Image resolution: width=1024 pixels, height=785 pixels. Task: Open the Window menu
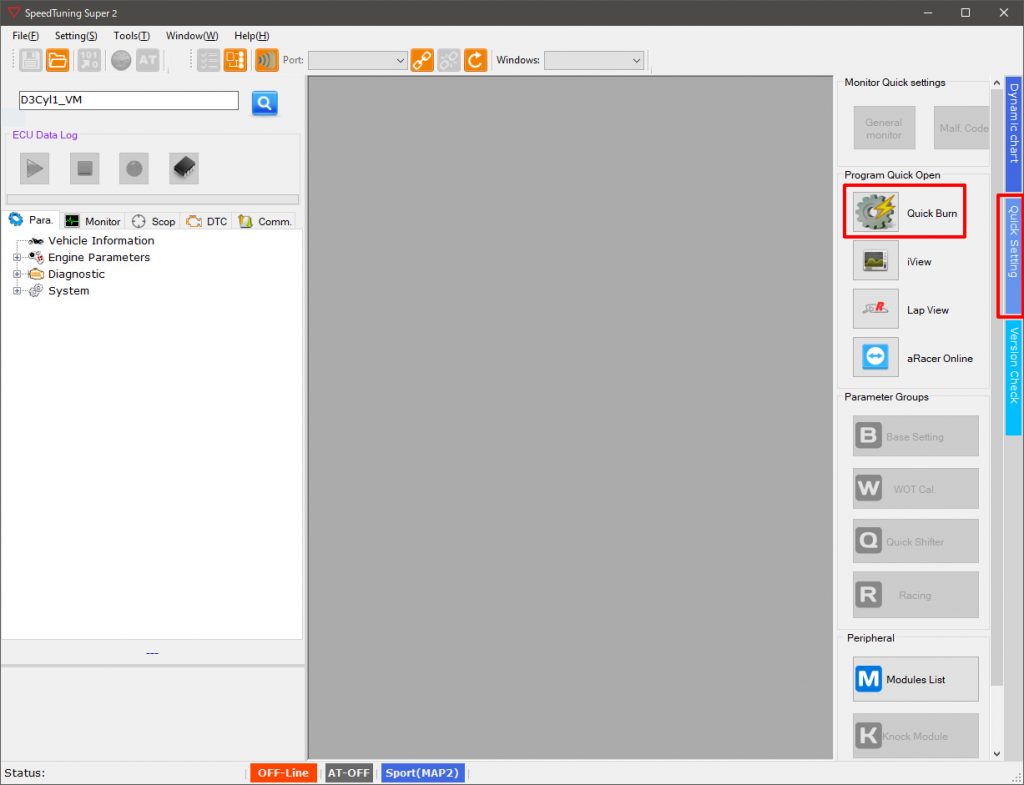click(x=192, y=36)
